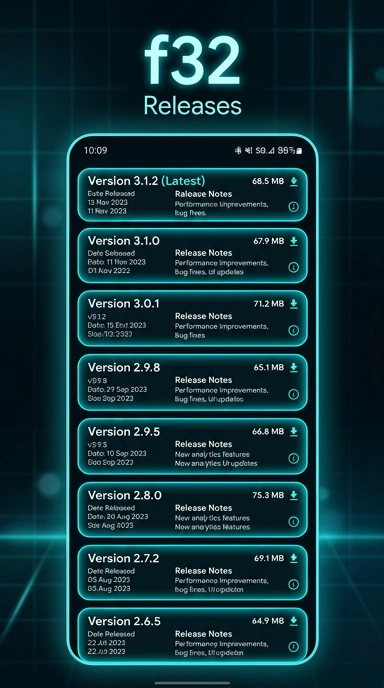This screenshot has width=384, height=688.
Task: Download Version 2.6.5 release
Action: click(x=294, y=621)
